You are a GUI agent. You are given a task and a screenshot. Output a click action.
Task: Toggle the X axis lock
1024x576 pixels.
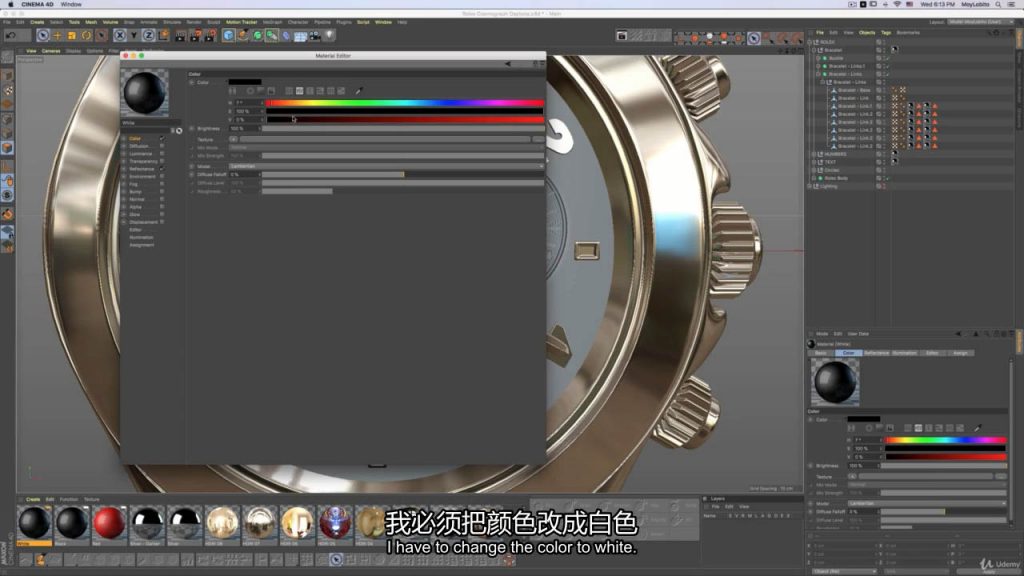(x=120, y=36)
